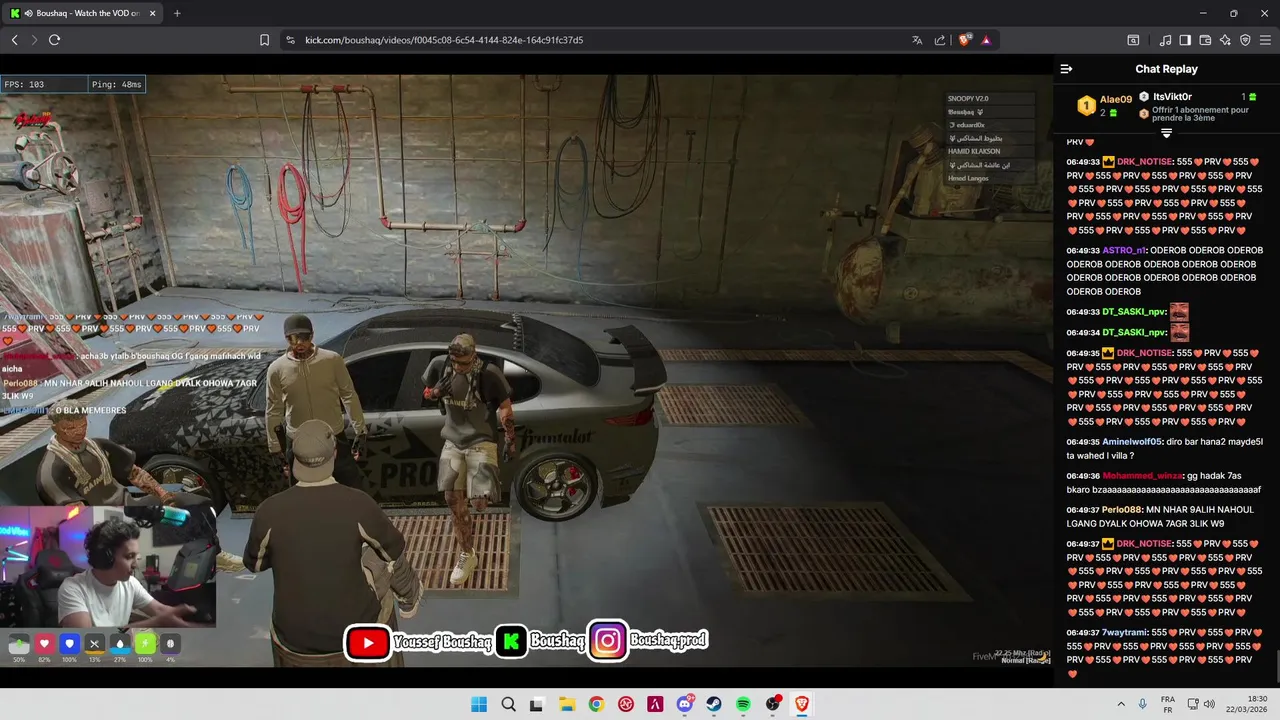Open Task View on taskbar
Viewport: 1280px width, 720px height.
537,704
